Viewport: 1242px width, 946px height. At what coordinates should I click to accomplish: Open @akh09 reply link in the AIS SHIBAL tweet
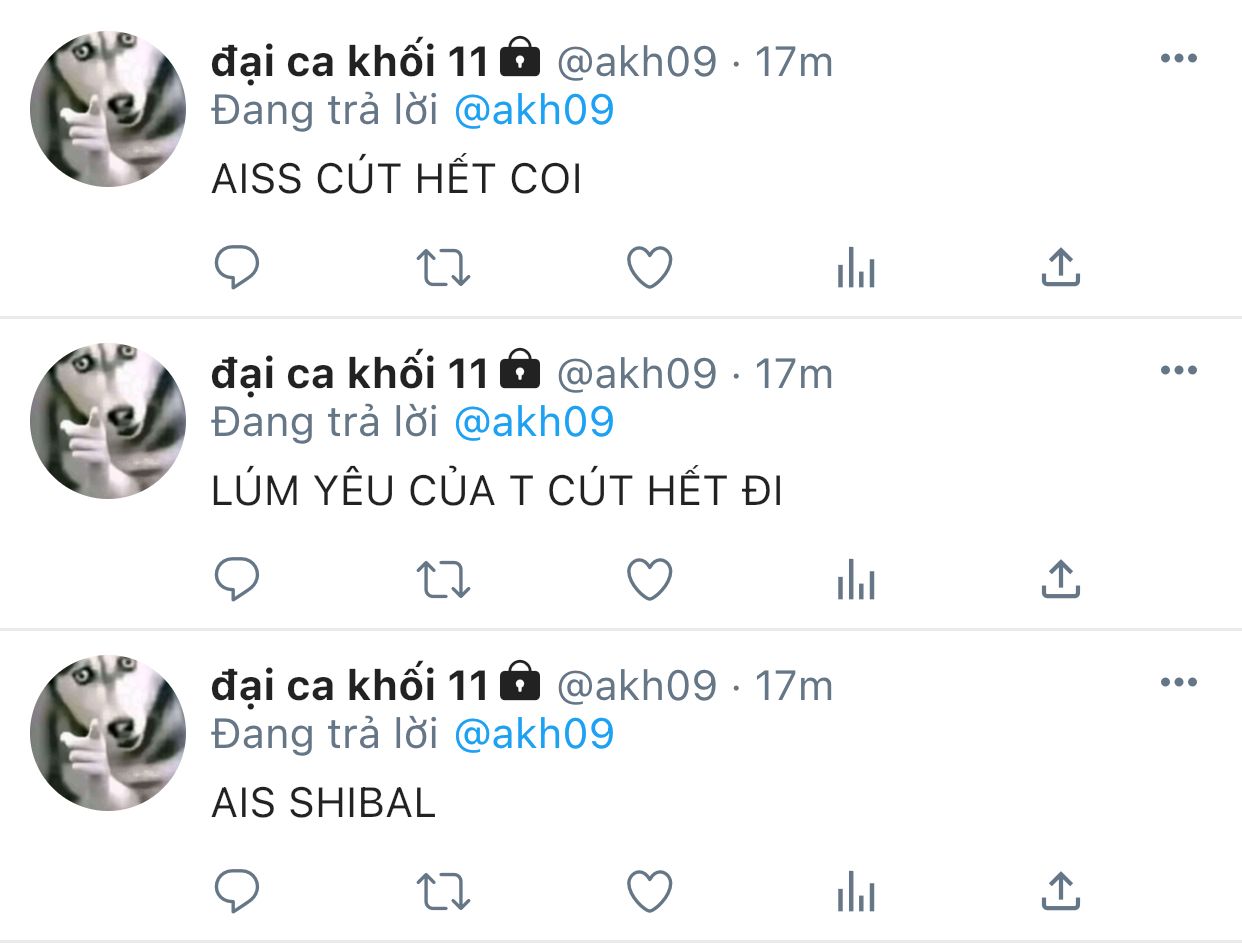pos(534,734)
